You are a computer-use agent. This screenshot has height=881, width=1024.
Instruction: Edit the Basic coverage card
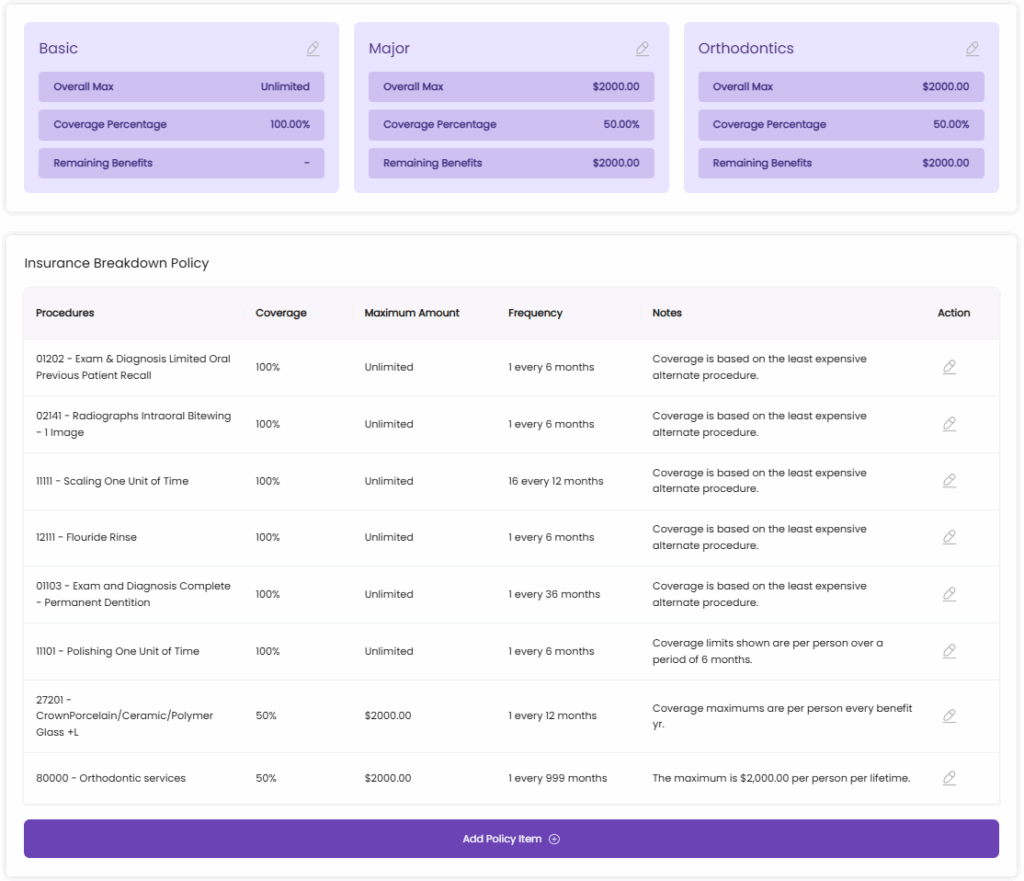pos(313,49)
